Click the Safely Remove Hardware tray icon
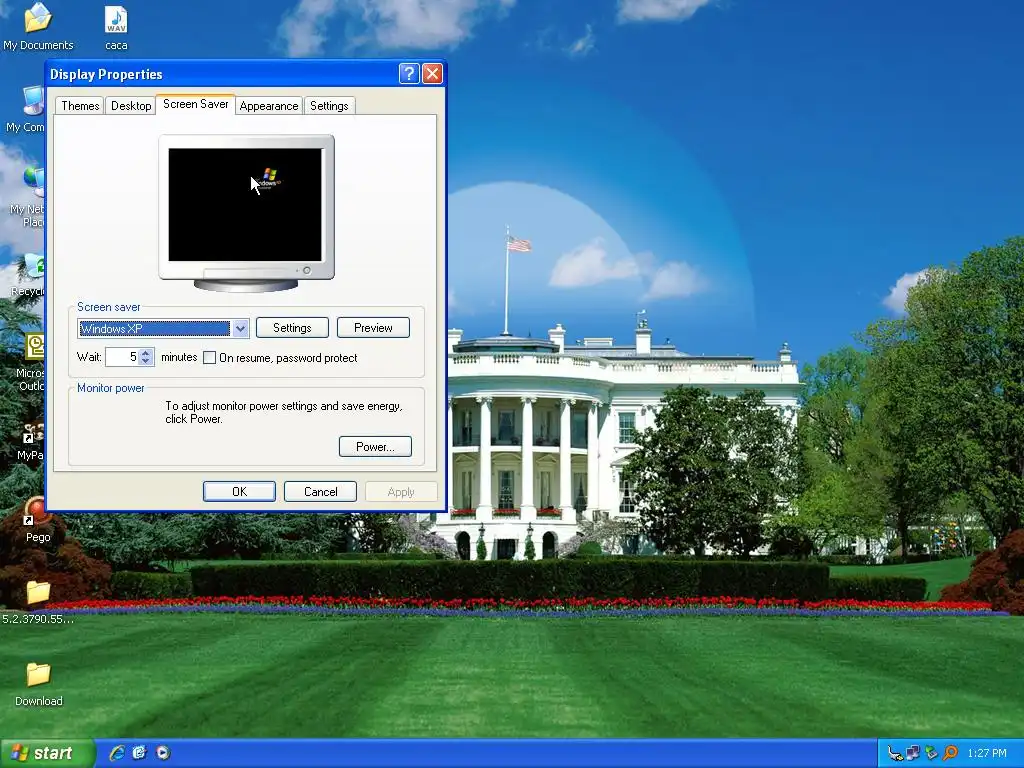Viewport: 1024px width, 768px height. (895, 754)
